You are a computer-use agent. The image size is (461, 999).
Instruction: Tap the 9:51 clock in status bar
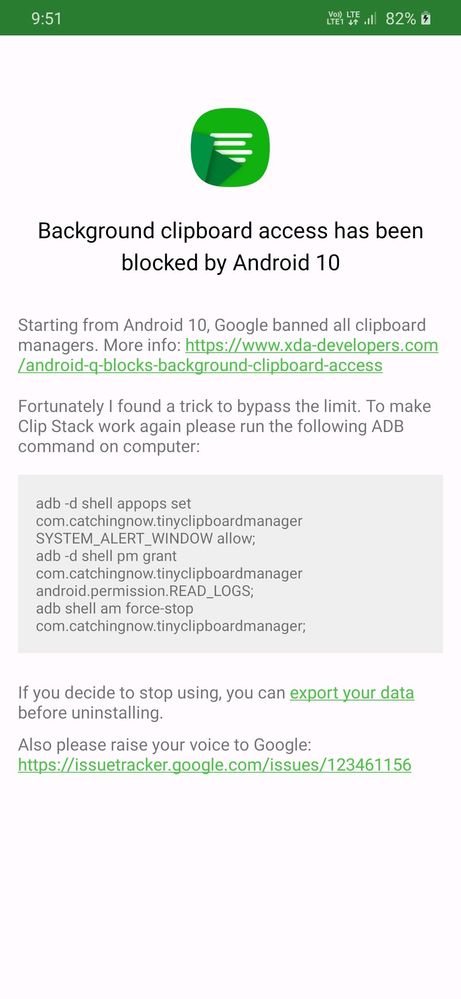tap(46, 18)
